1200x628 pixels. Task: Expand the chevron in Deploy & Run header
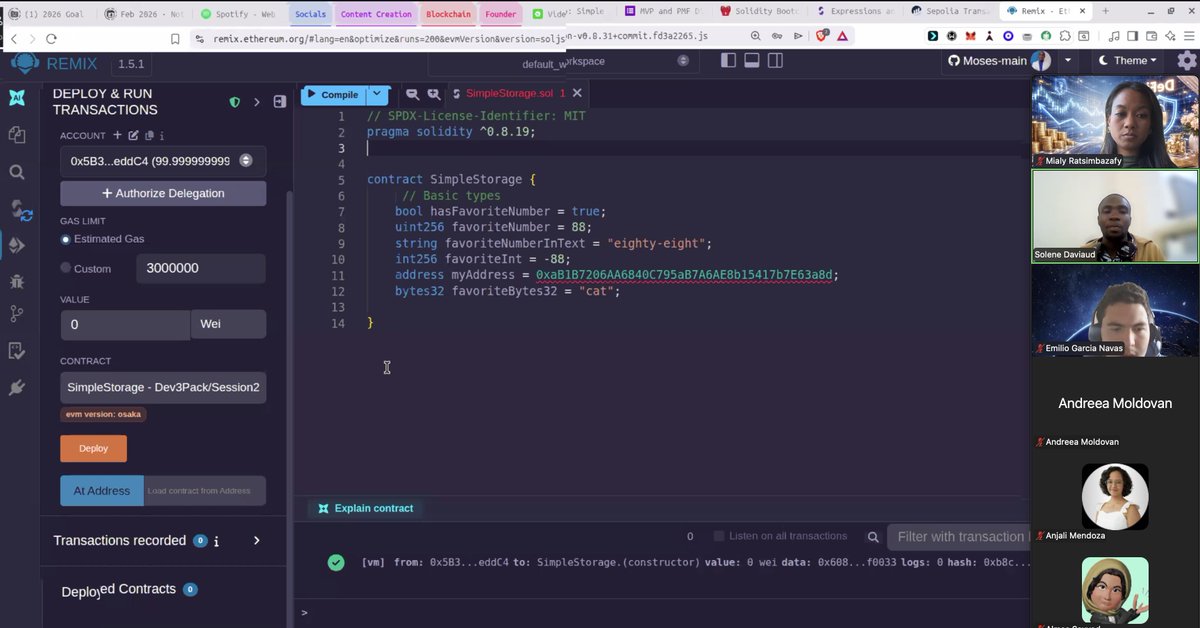(257, 102)
